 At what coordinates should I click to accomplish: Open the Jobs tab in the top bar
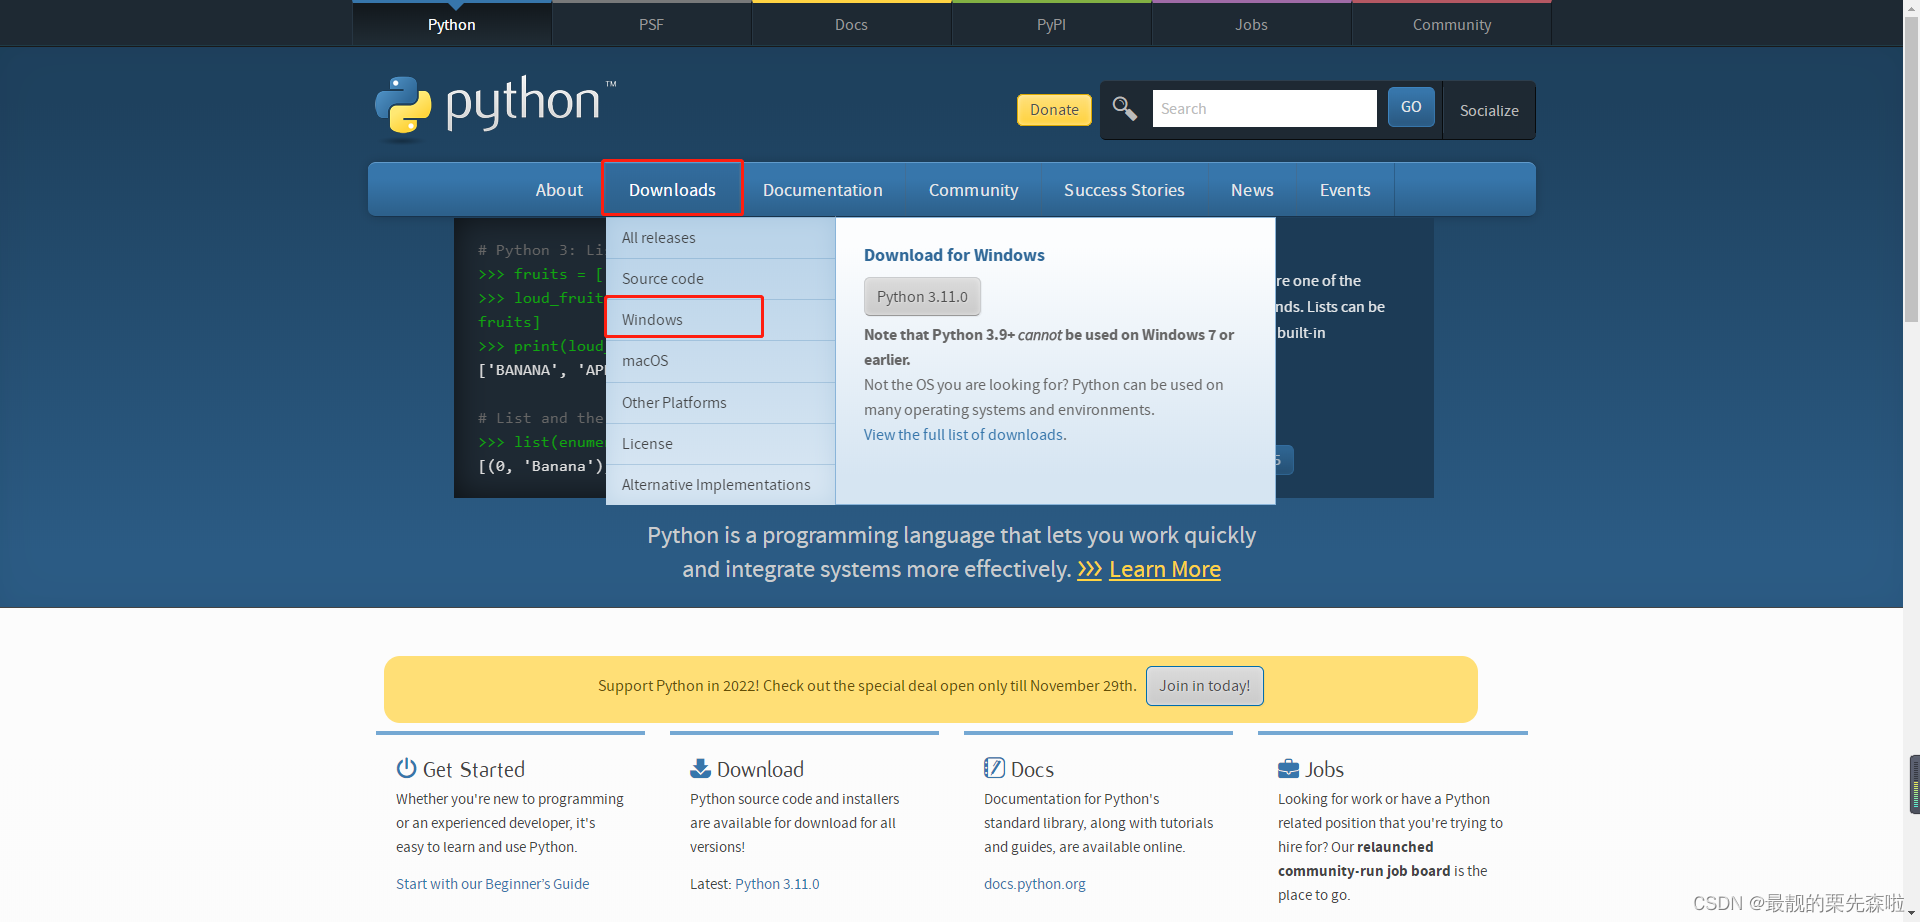tap(1252, 24)
